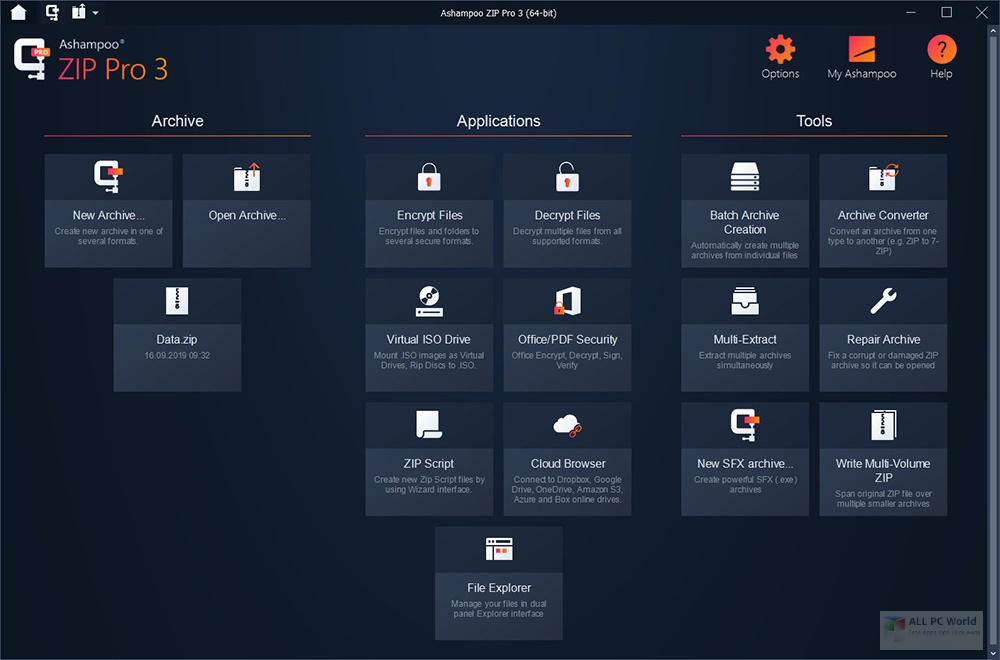Click the 'New Archive...' label

108,216
